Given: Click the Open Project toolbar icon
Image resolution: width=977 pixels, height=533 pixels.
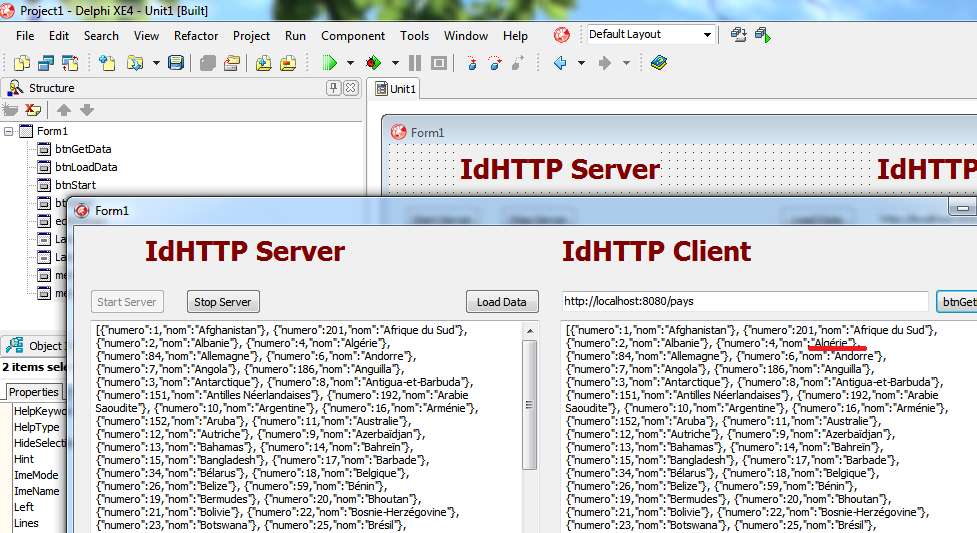Looking at the screenshot, I should coord(232,63).
